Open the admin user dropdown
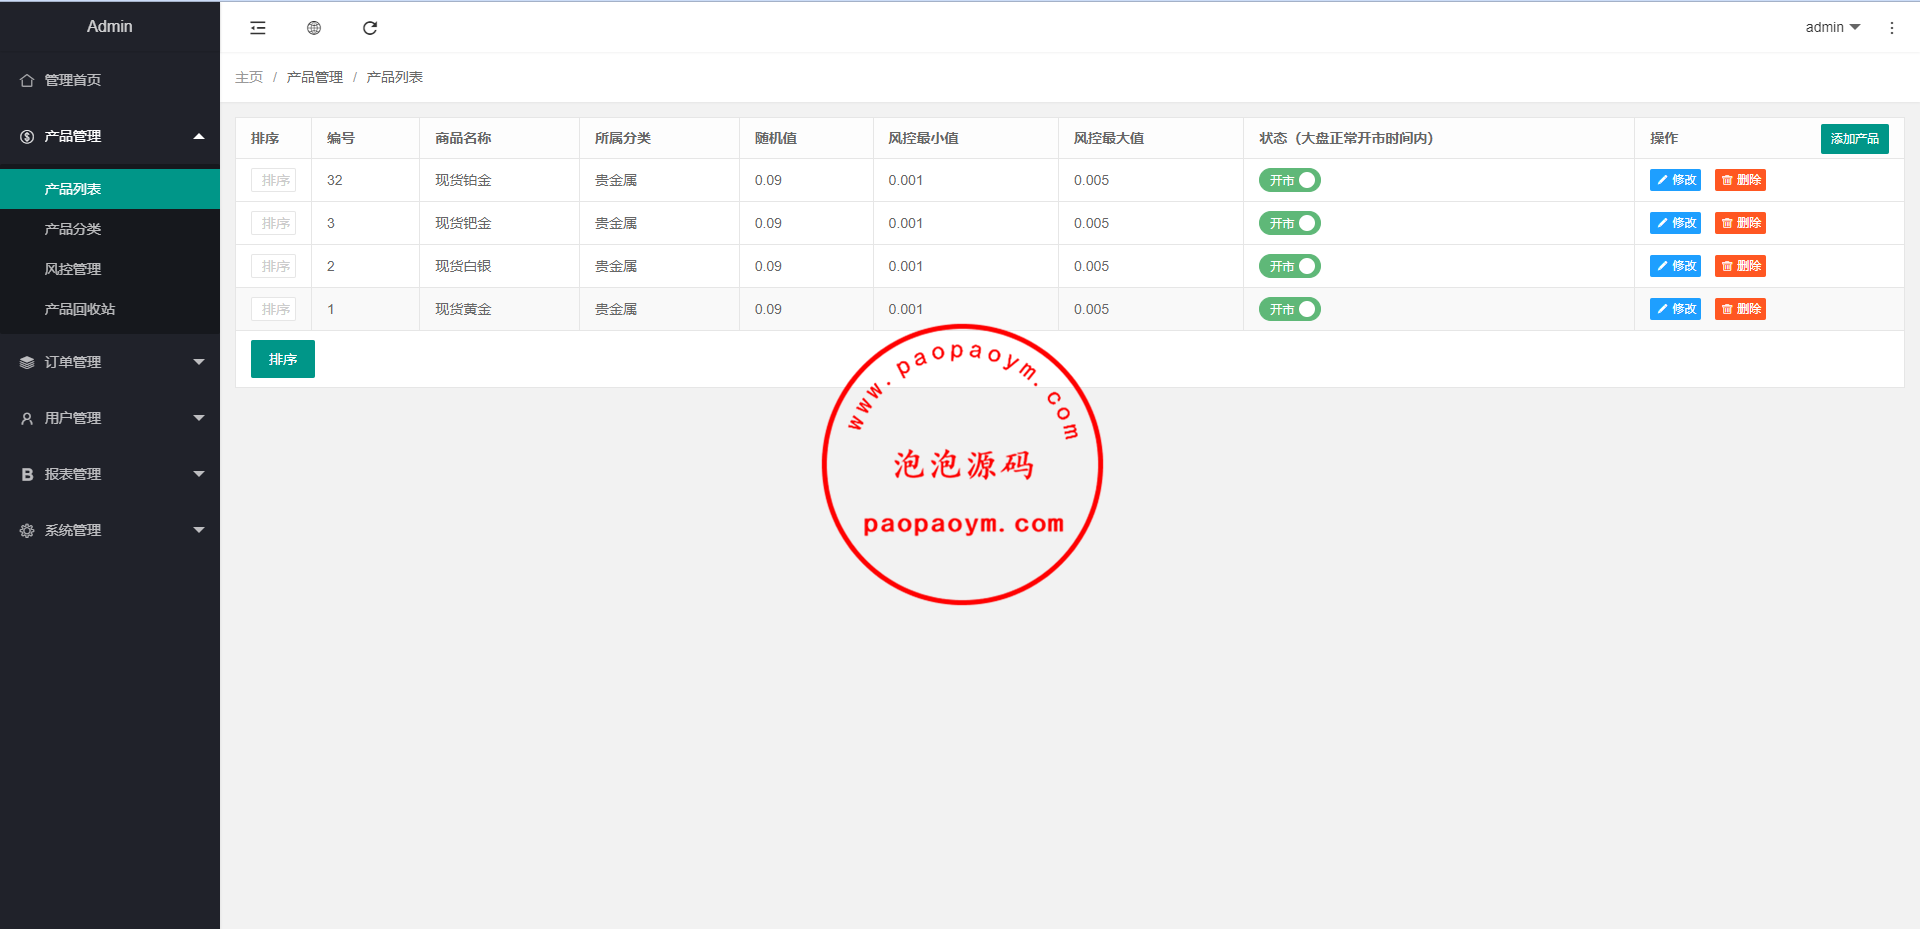The height and width of the screenshot is (929, 1920). coord(1832,27)
